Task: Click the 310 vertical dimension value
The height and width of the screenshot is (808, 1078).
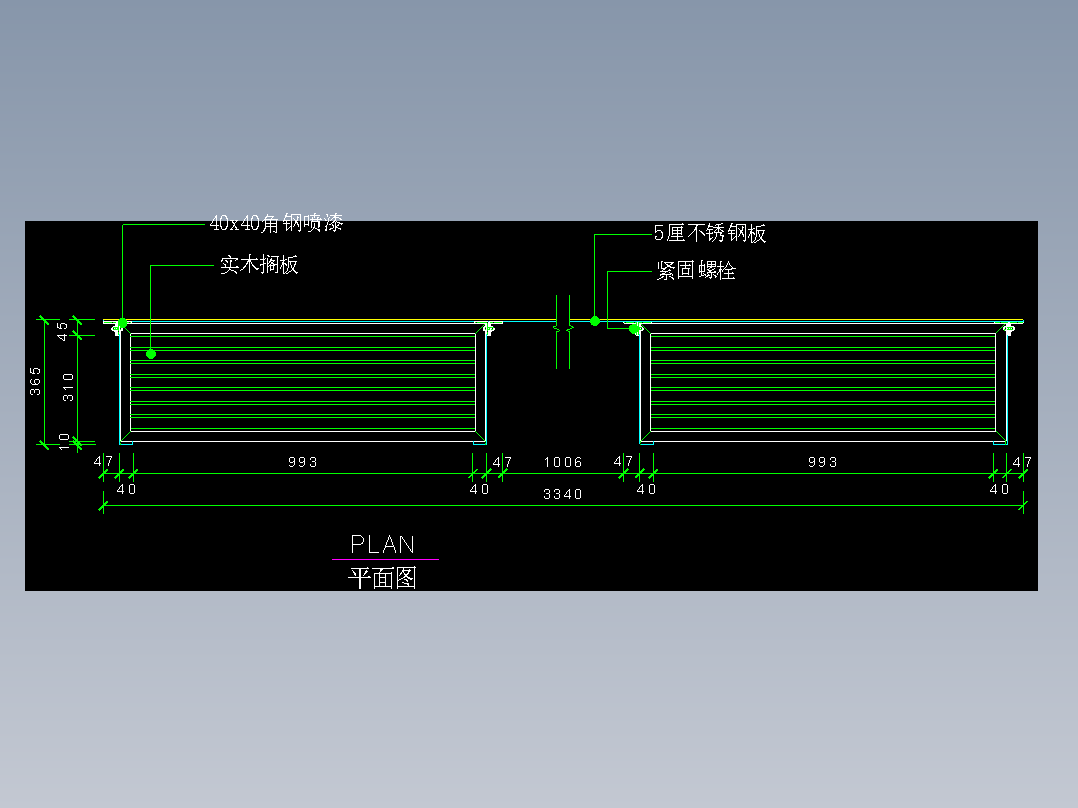Action: click(68, 387)
